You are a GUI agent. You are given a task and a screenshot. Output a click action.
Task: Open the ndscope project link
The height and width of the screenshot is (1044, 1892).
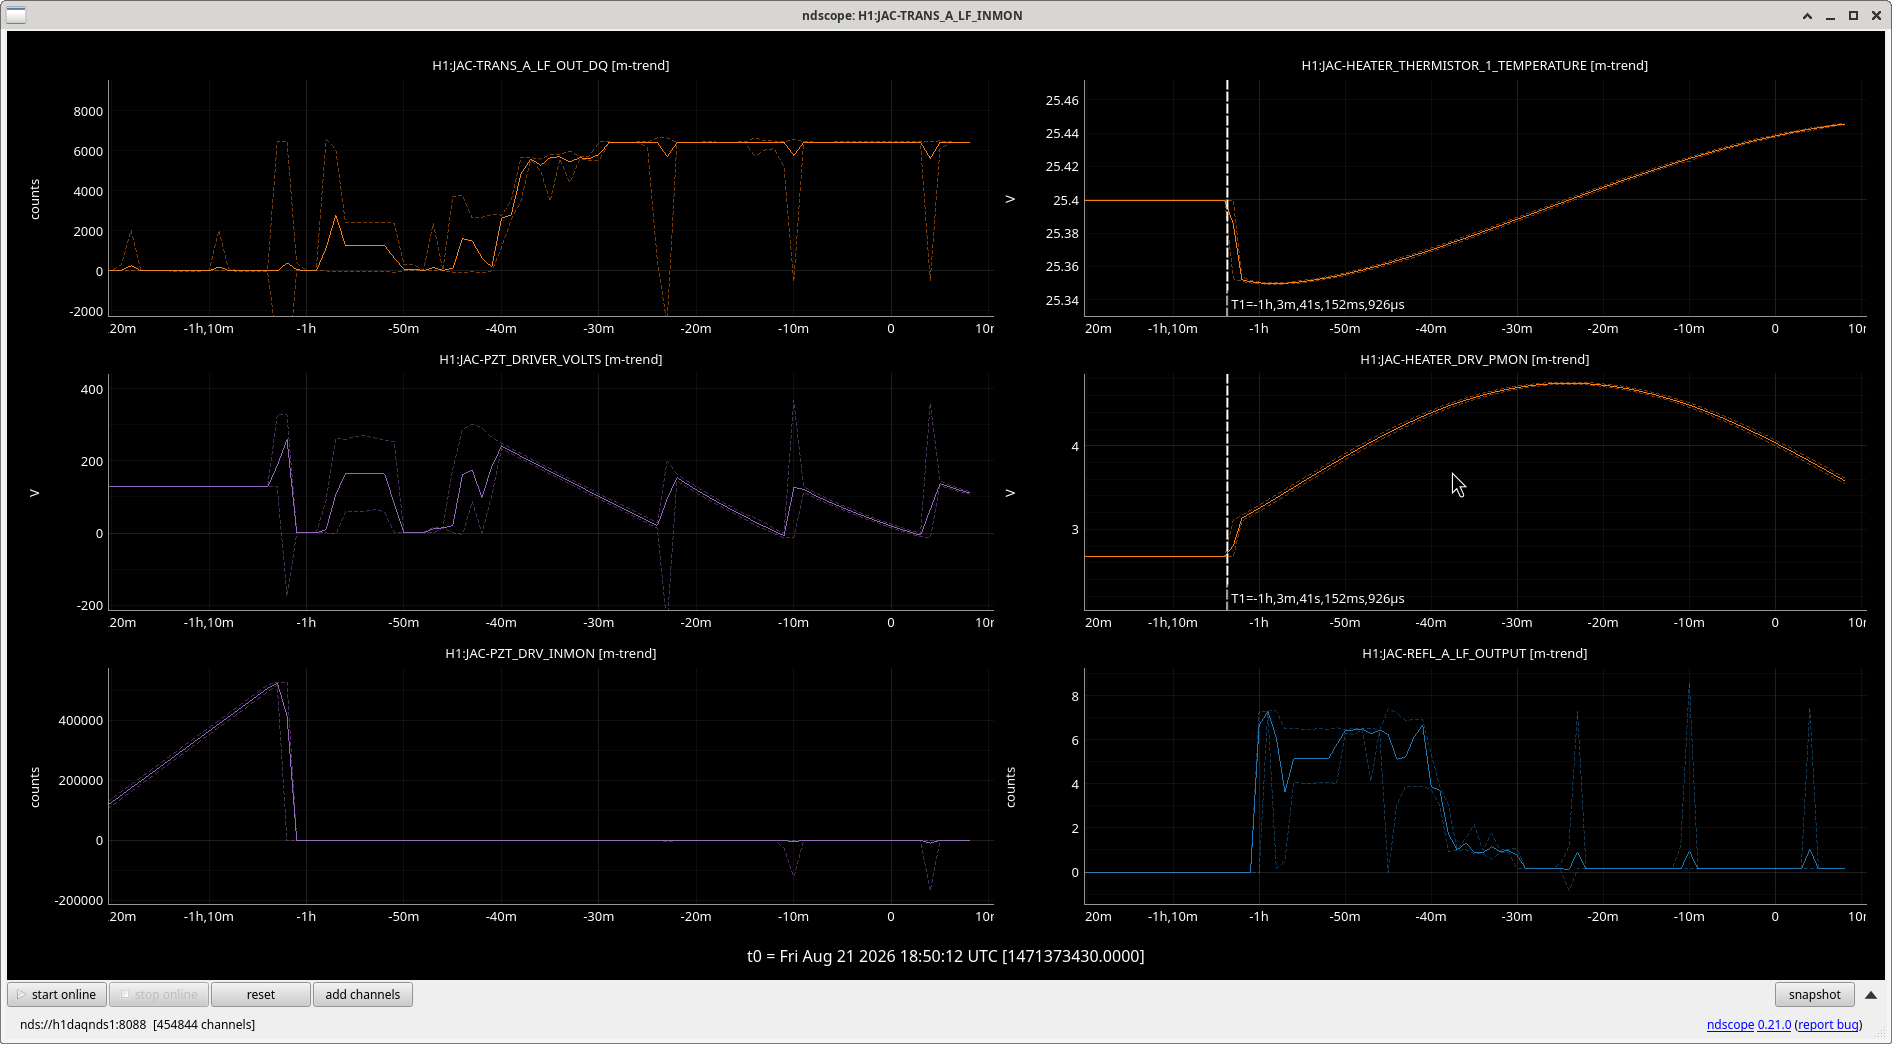click(x=1730, y=1025)
